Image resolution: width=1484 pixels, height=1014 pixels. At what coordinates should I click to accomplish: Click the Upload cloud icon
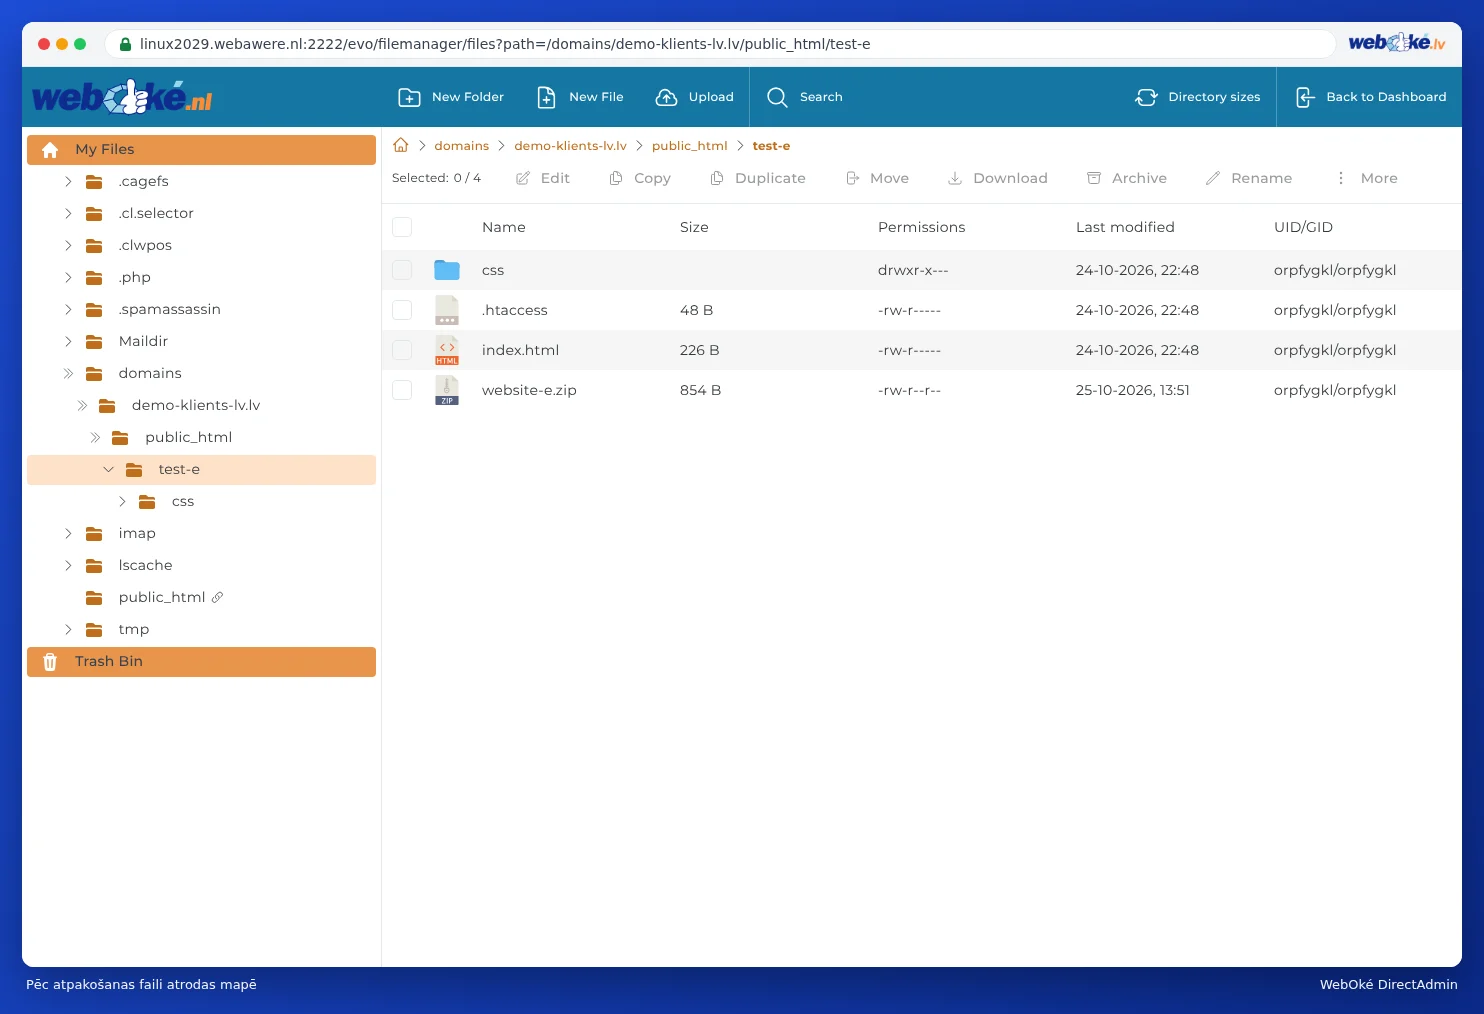(x=666, y=97)
